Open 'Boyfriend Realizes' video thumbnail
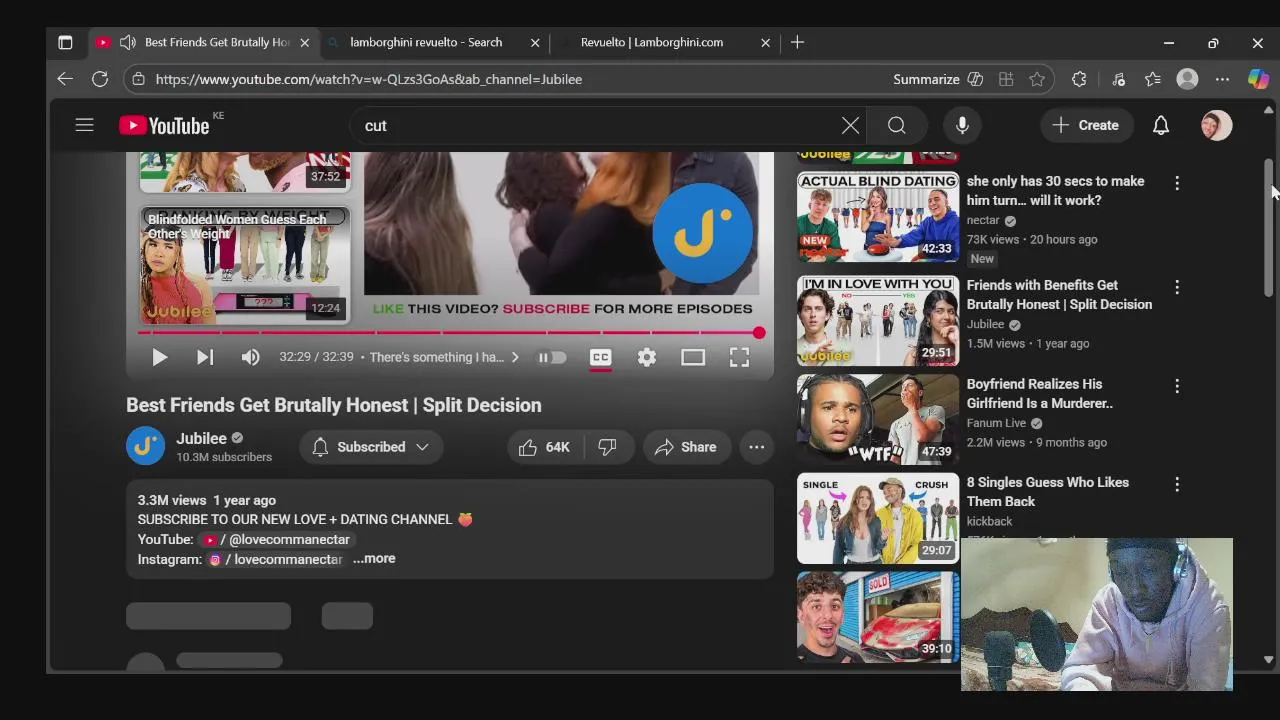This screenshot has width=1280, height=720. [878, 419]
